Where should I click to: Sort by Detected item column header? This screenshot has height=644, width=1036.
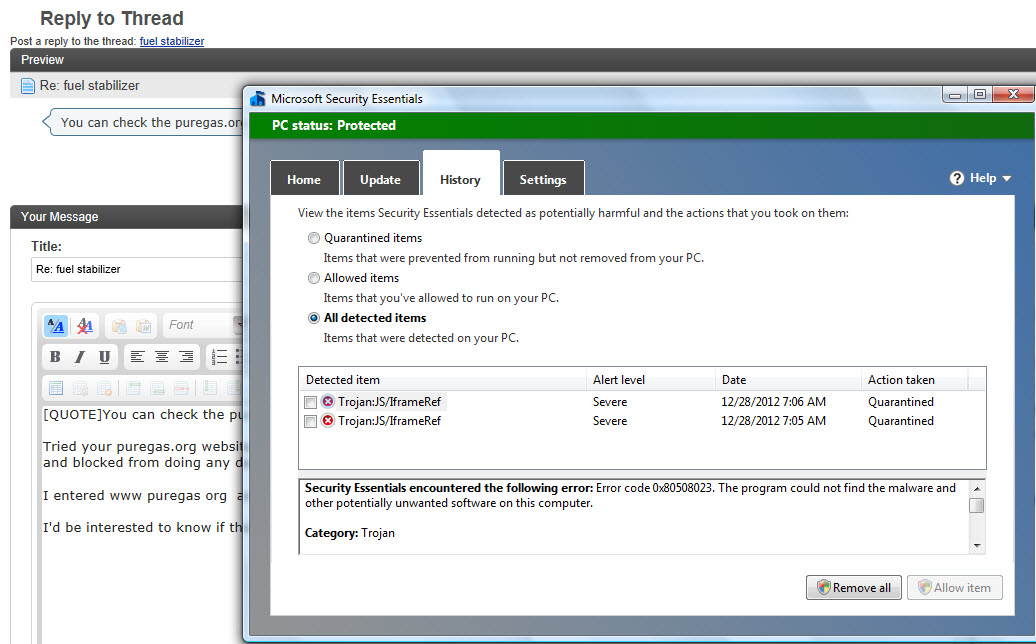click(442, 380)
